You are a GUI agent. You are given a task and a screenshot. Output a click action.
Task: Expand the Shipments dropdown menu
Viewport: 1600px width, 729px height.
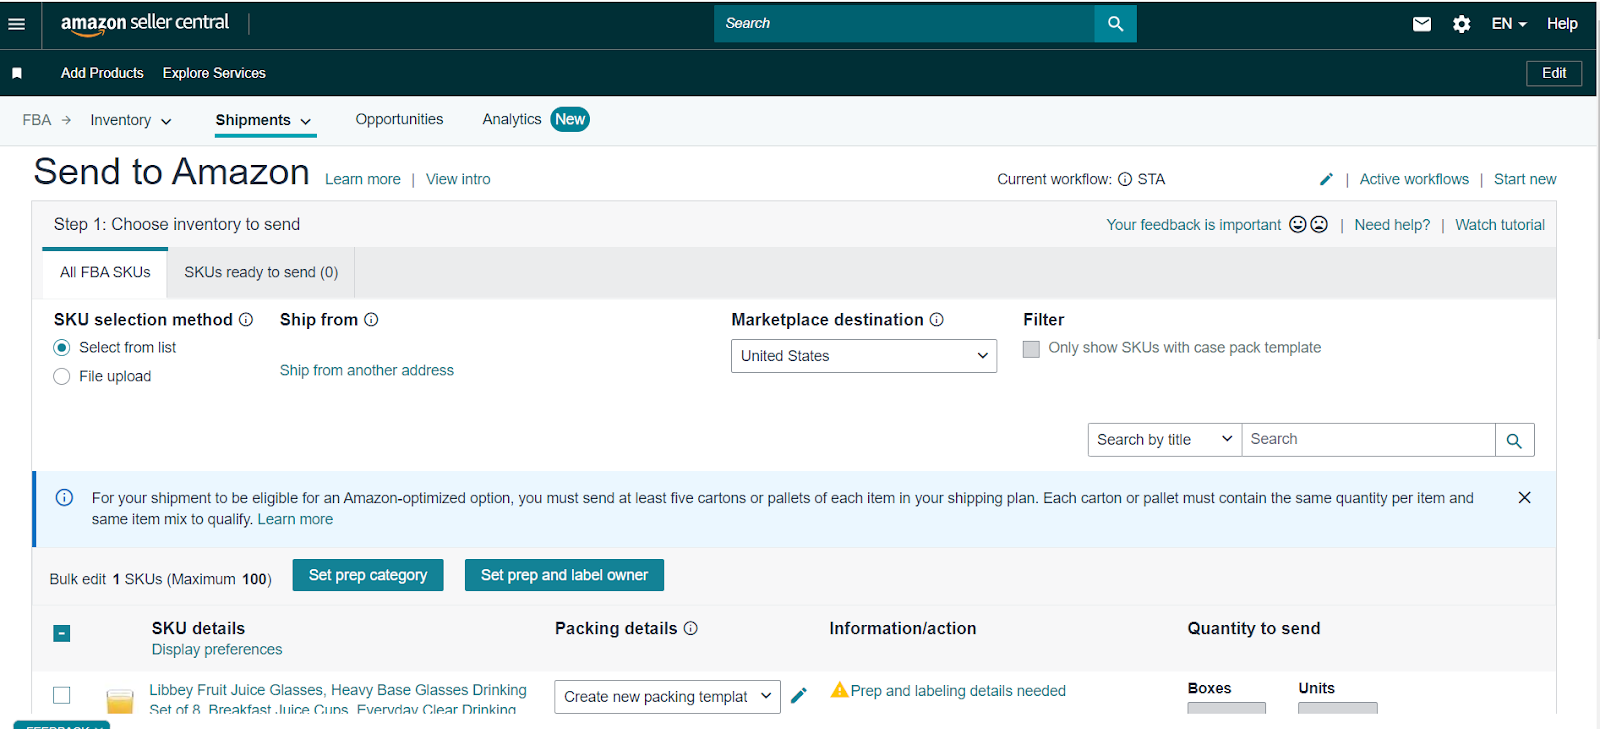(x=264, y=120)
